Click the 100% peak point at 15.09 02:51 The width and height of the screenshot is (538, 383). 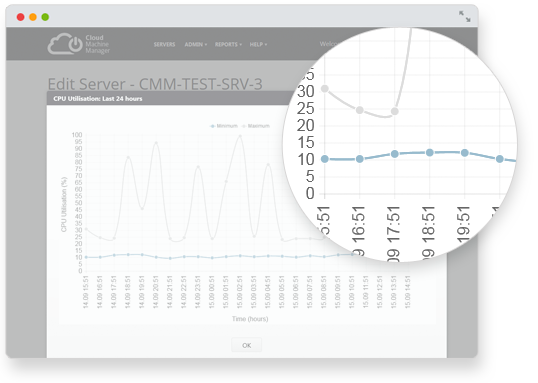240,136
